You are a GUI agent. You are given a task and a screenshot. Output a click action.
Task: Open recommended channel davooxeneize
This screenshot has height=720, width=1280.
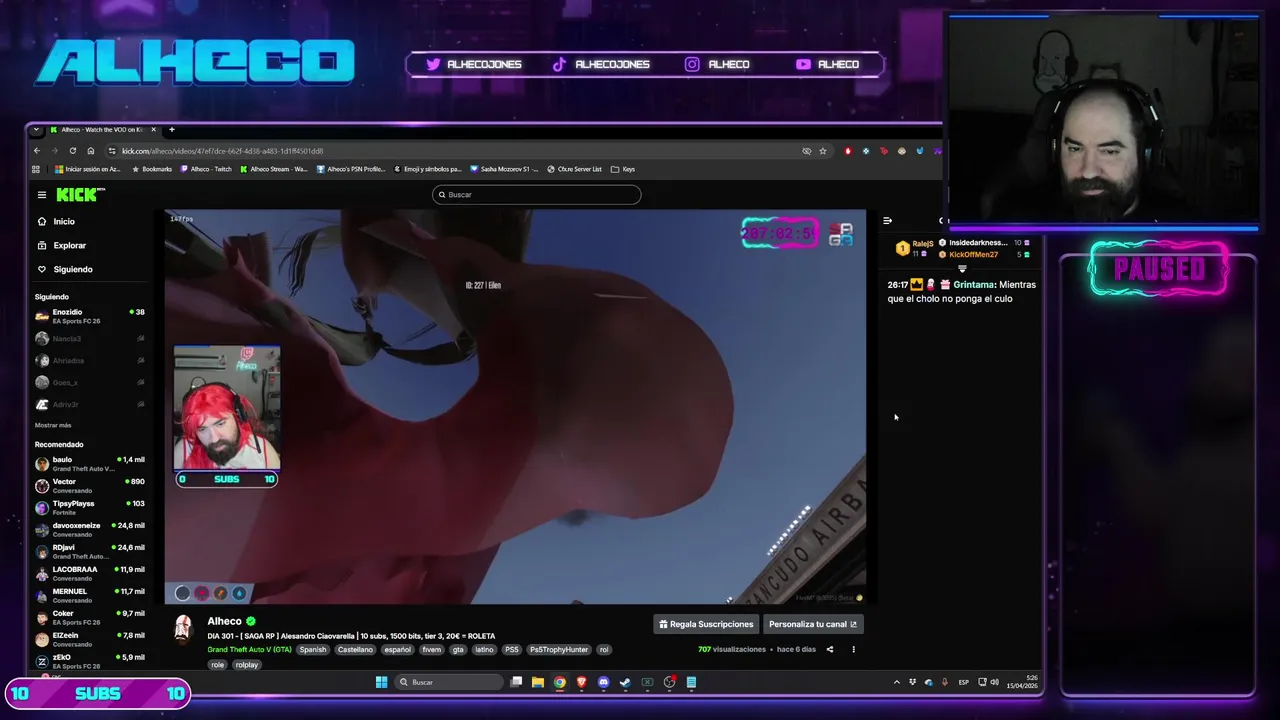tap(90, 529)
